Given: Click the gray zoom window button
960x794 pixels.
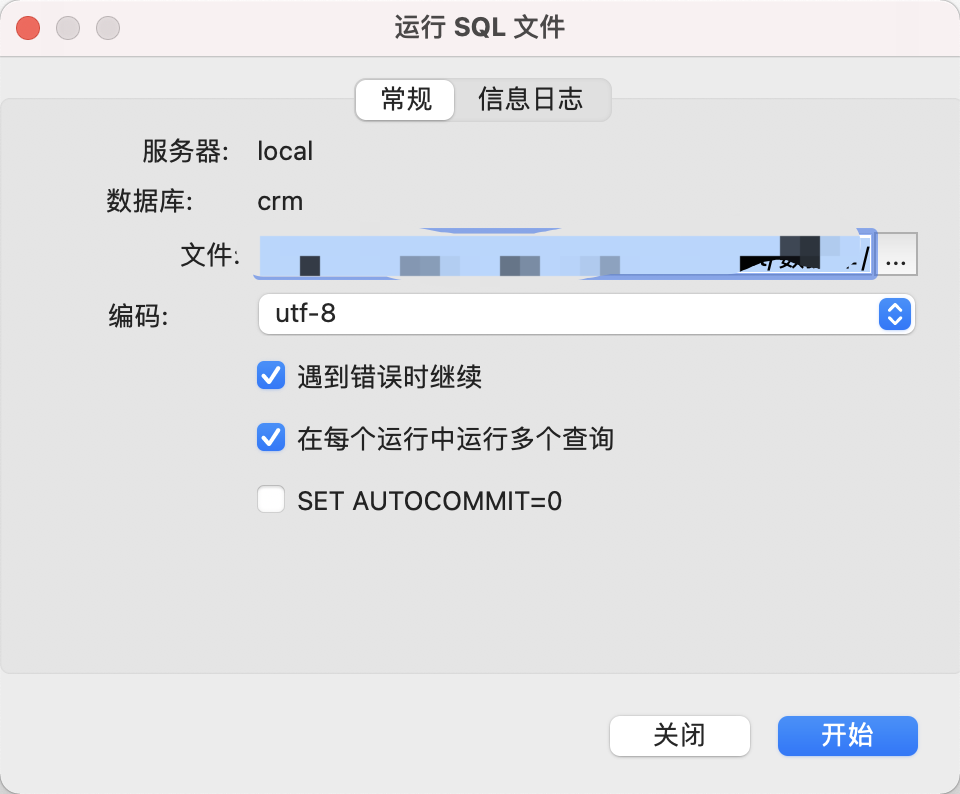Looking at the screenshot, I should coord(108,28).
